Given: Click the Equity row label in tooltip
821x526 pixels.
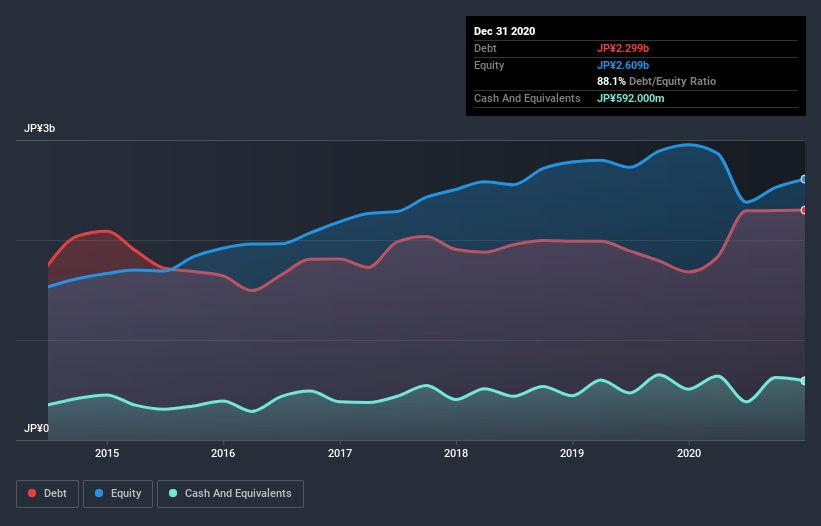Looking at the screenshot, I should tap(489, 65).
